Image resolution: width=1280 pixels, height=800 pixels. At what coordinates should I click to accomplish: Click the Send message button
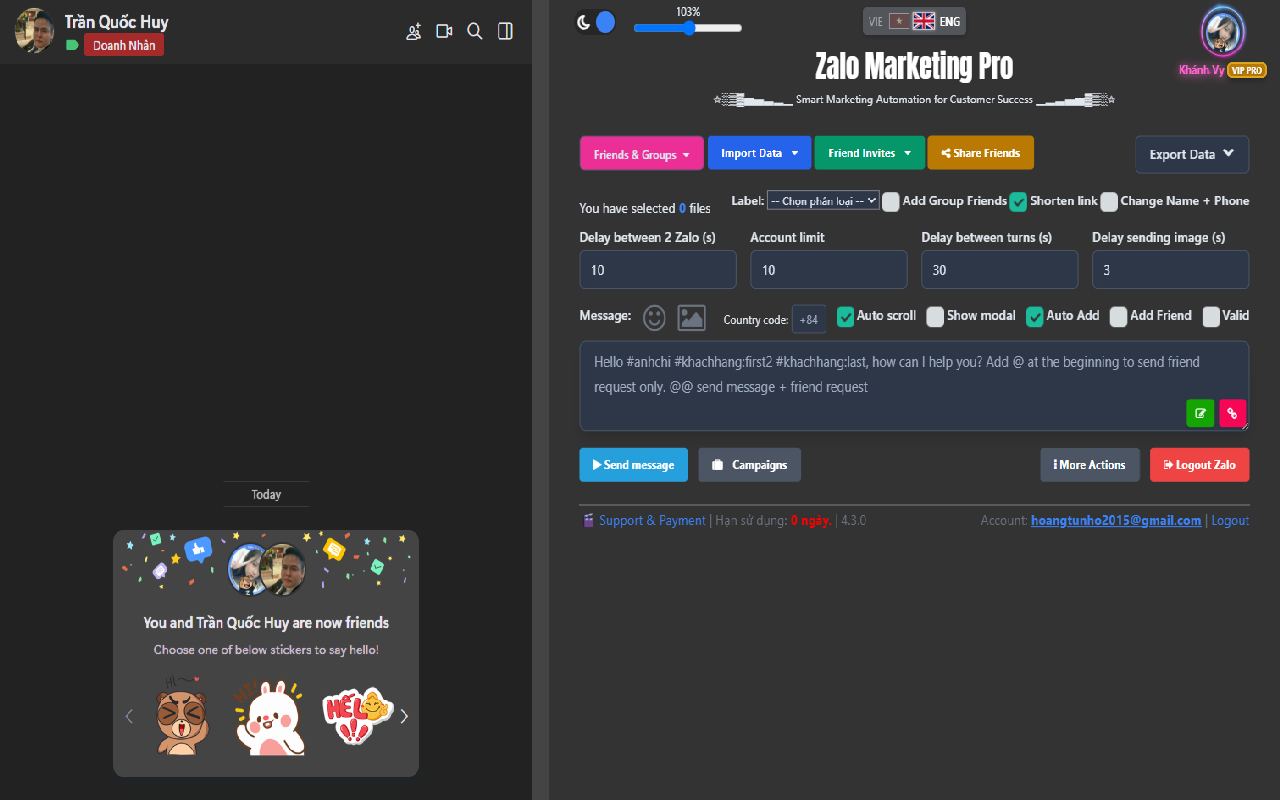pyautogui.click(x=633, y=464)
